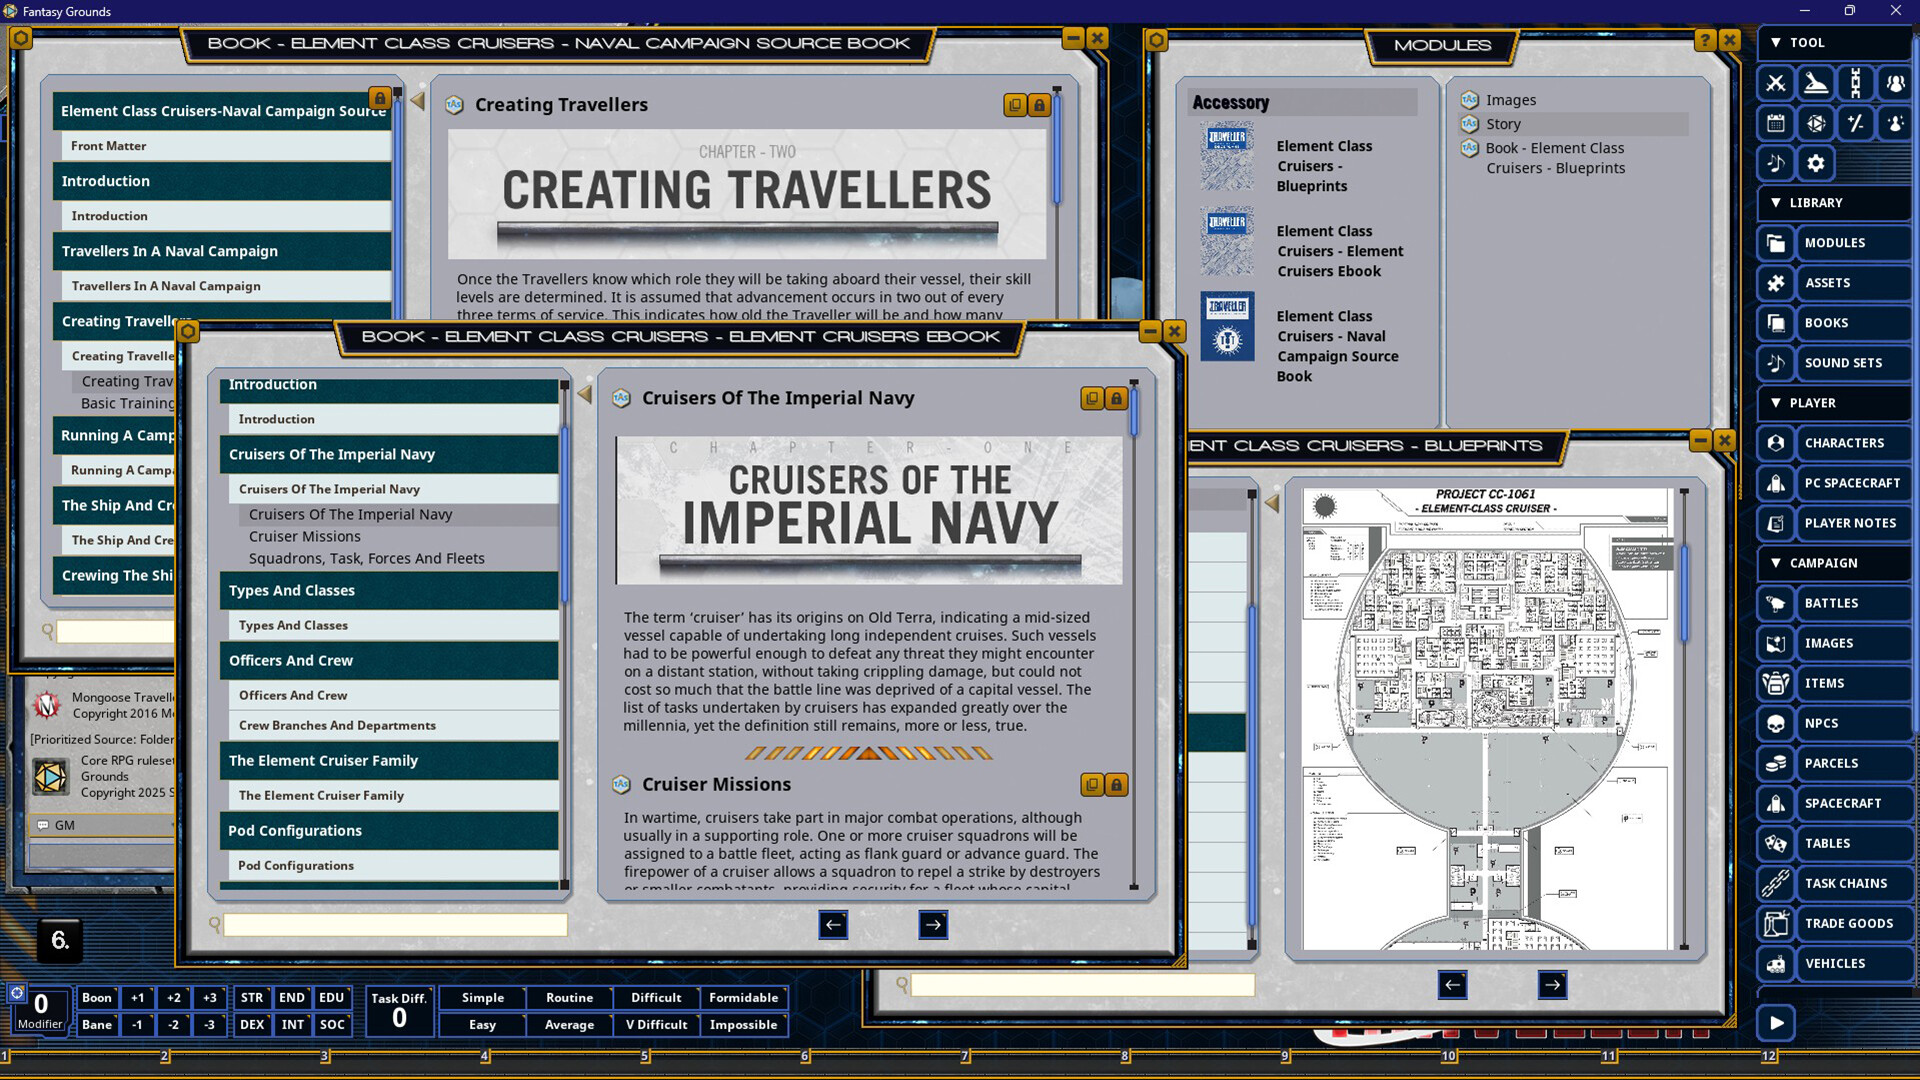
Task: Select the Formidable task difficulty
Action: (743, 997)
